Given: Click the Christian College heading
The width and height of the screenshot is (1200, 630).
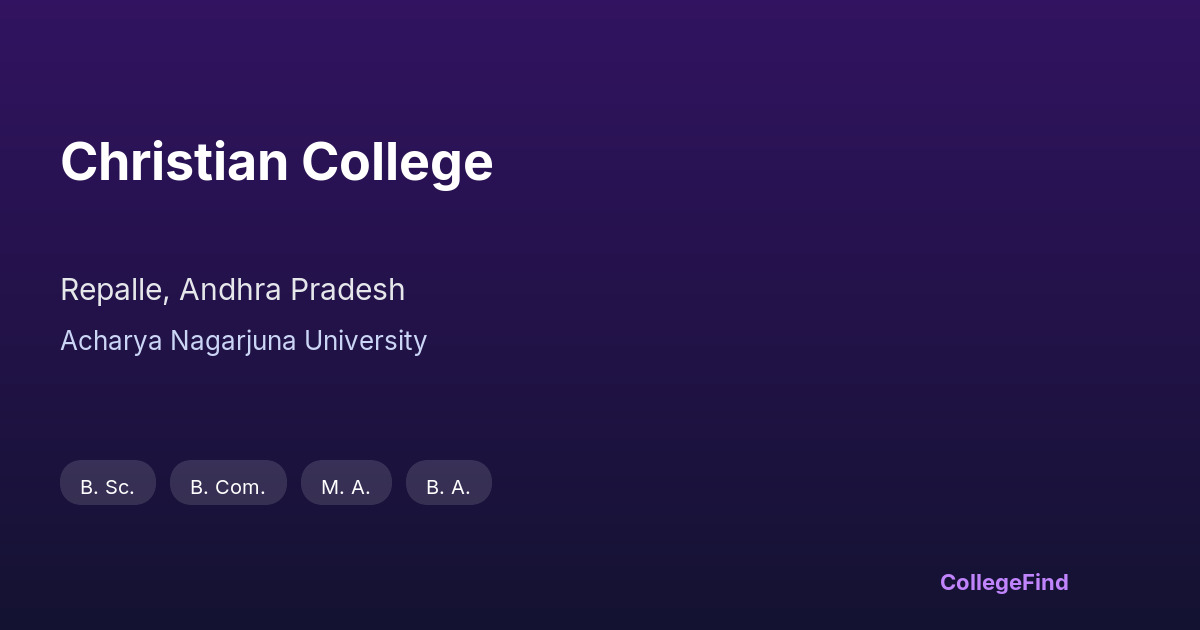Looking at the screenshot, I should click(276, 162).
